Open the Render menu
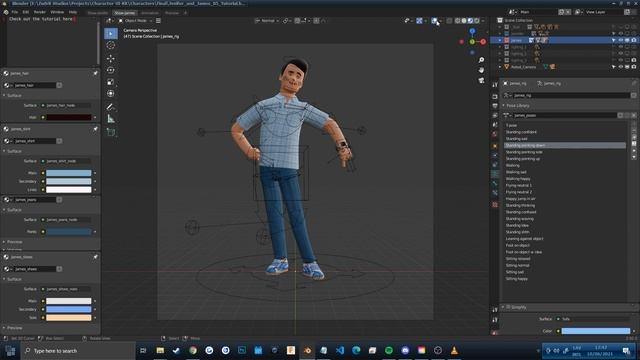Viewport: 640px width, 360px height. coord(40,12)
